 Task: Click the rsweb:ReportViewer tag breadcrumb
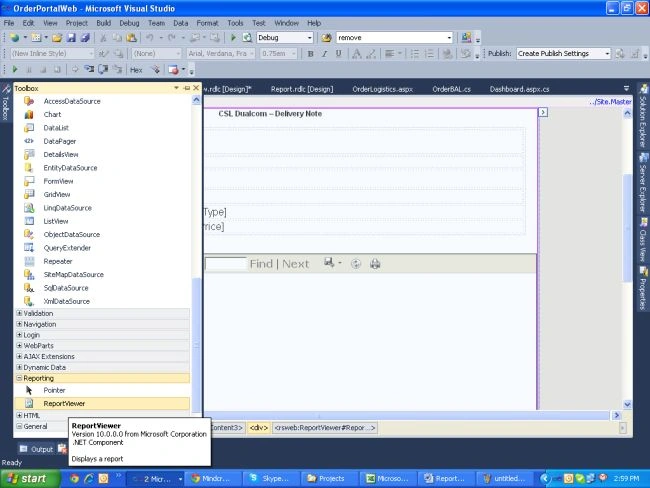click(325, 427)
